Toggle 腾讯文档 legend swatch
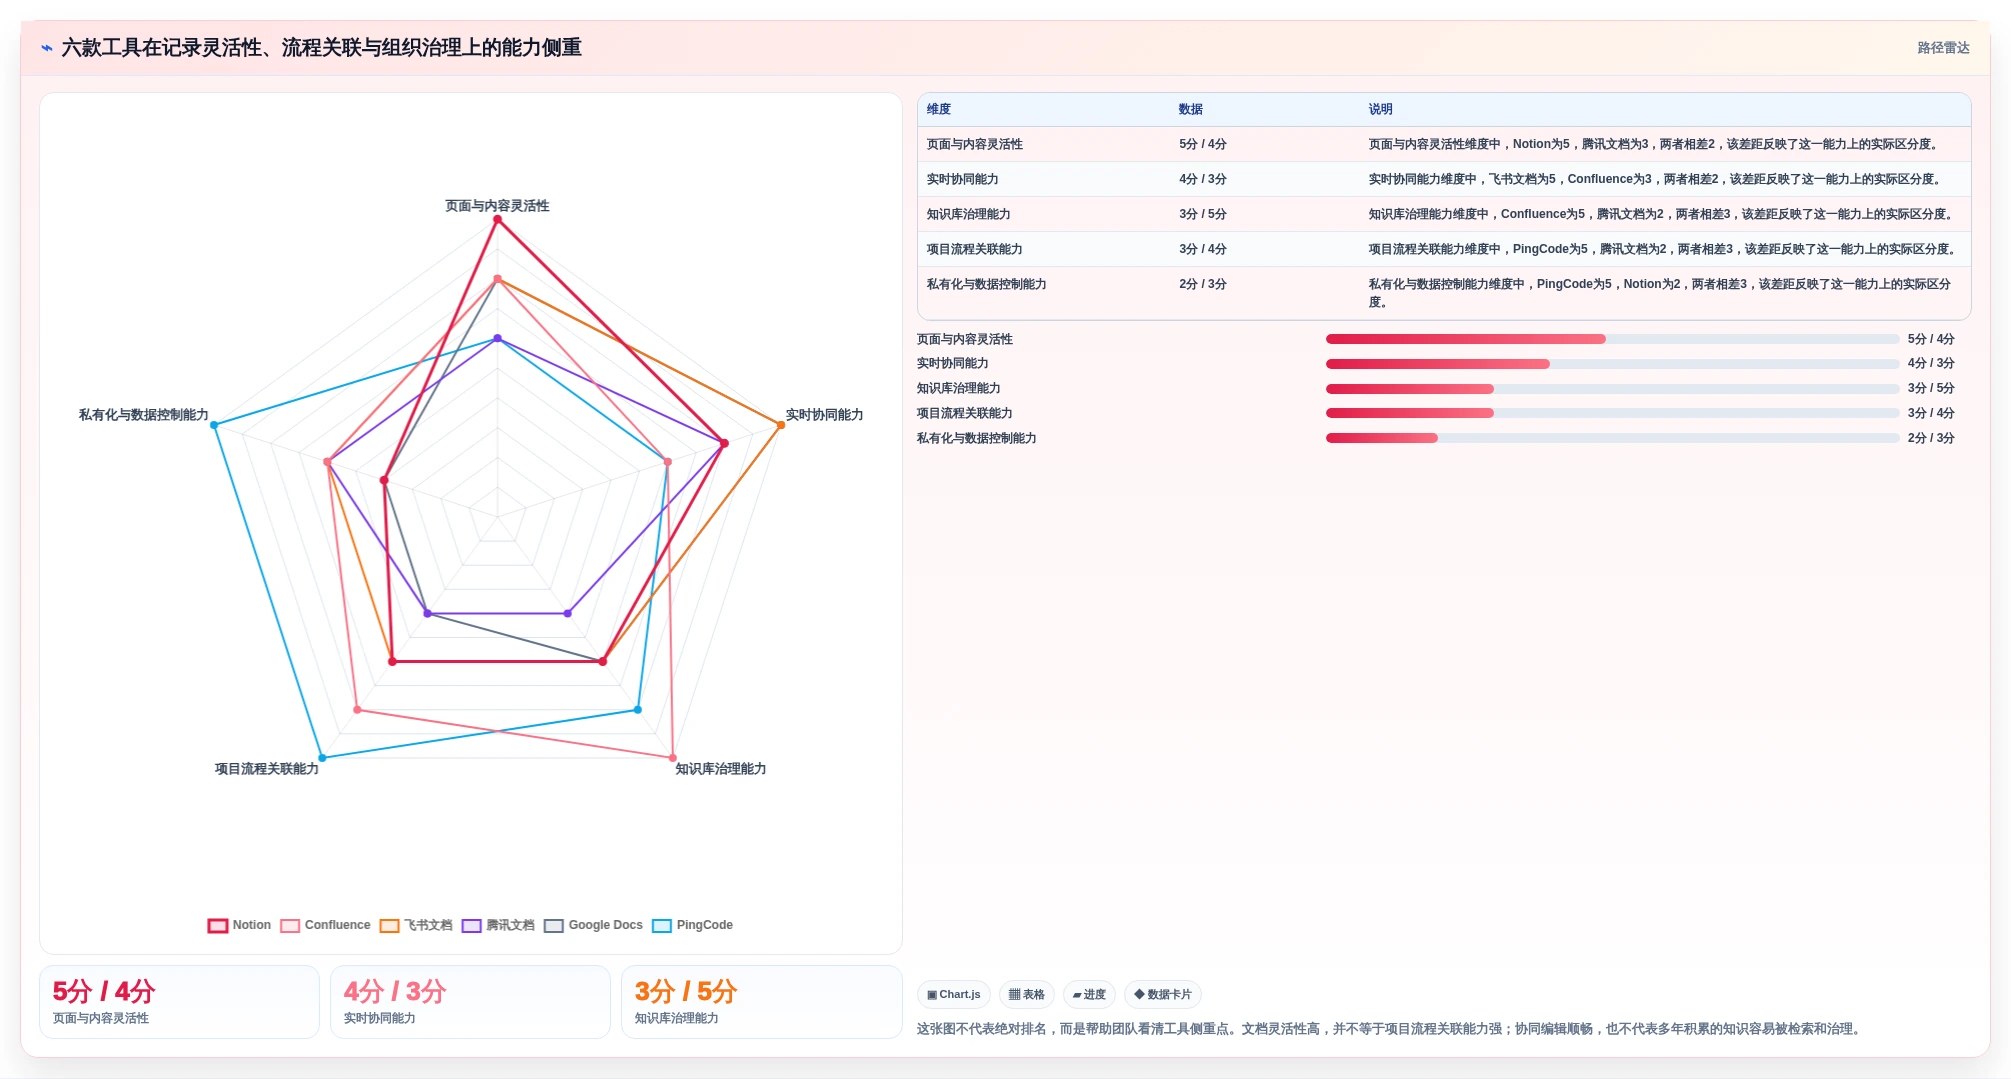2011x1079 pixels. coord(472,925)
